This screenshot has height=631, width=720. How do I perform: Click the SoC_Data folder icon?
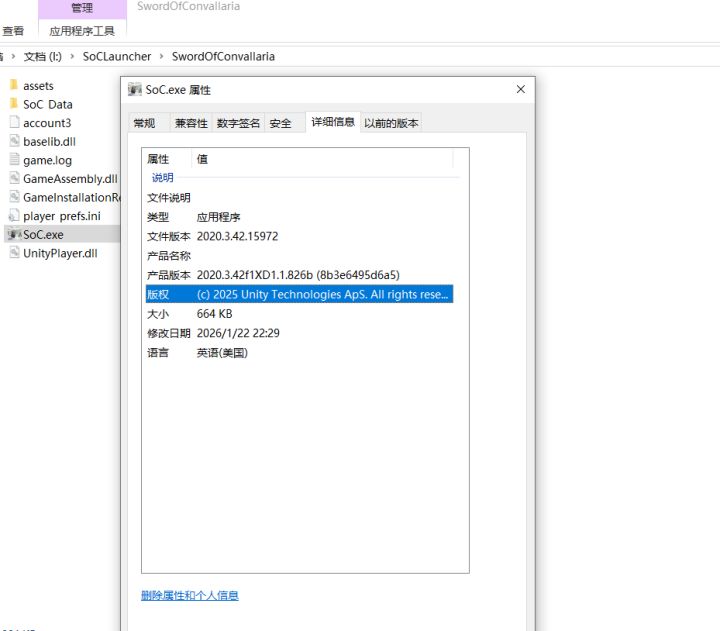14,104
